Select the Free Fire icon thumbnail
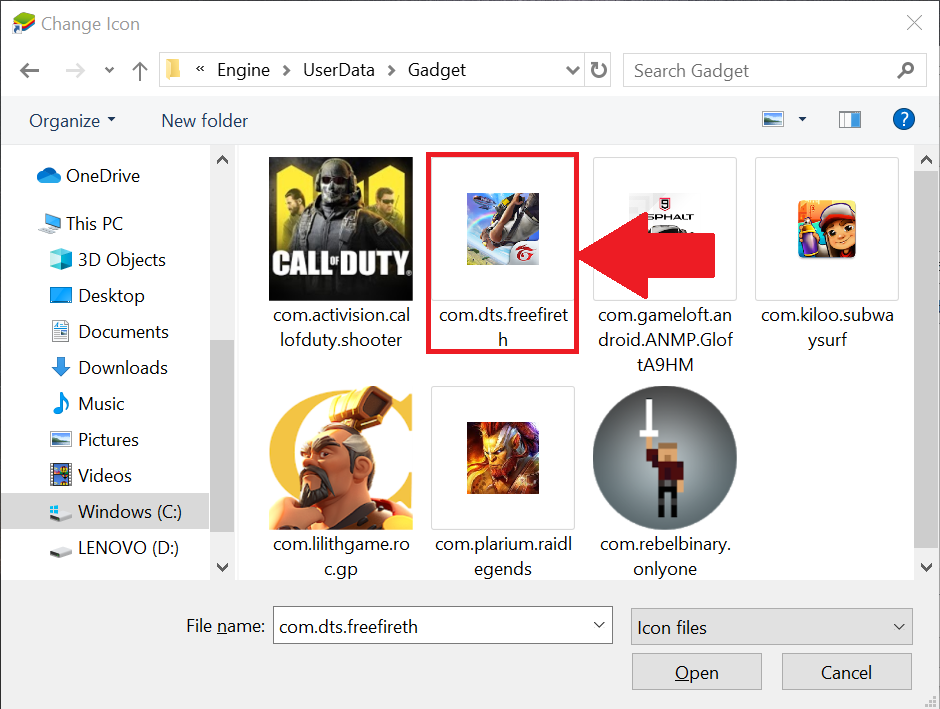Image resolution: width=940 pixels, height=709 pixels. pos(502,228)
